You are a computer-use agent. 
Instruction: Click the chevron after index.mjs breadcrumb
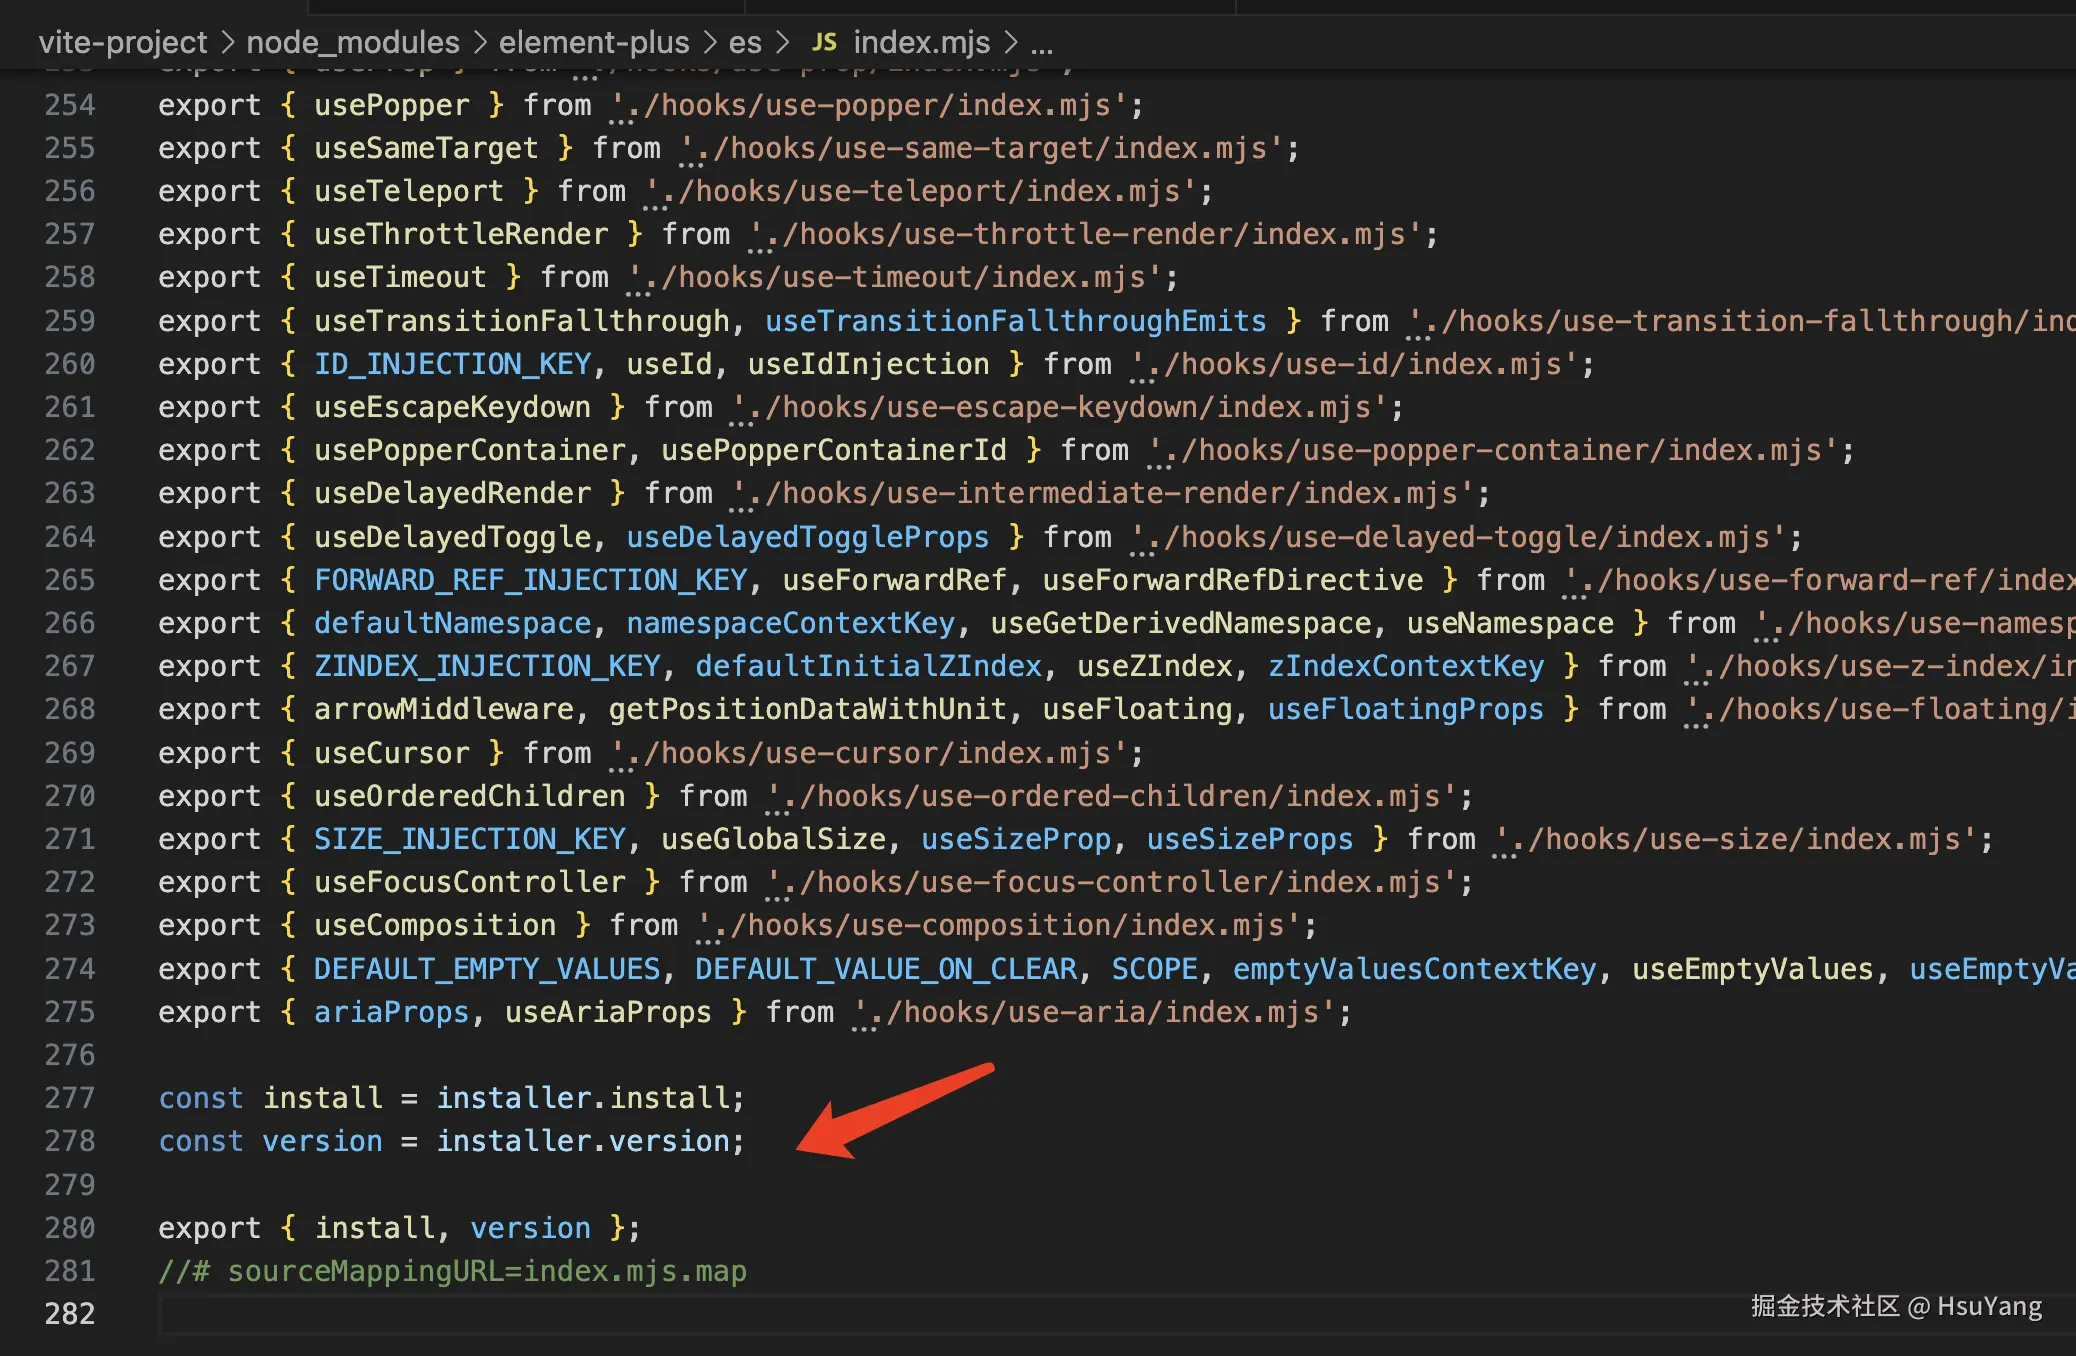(x=1011, y=42)
